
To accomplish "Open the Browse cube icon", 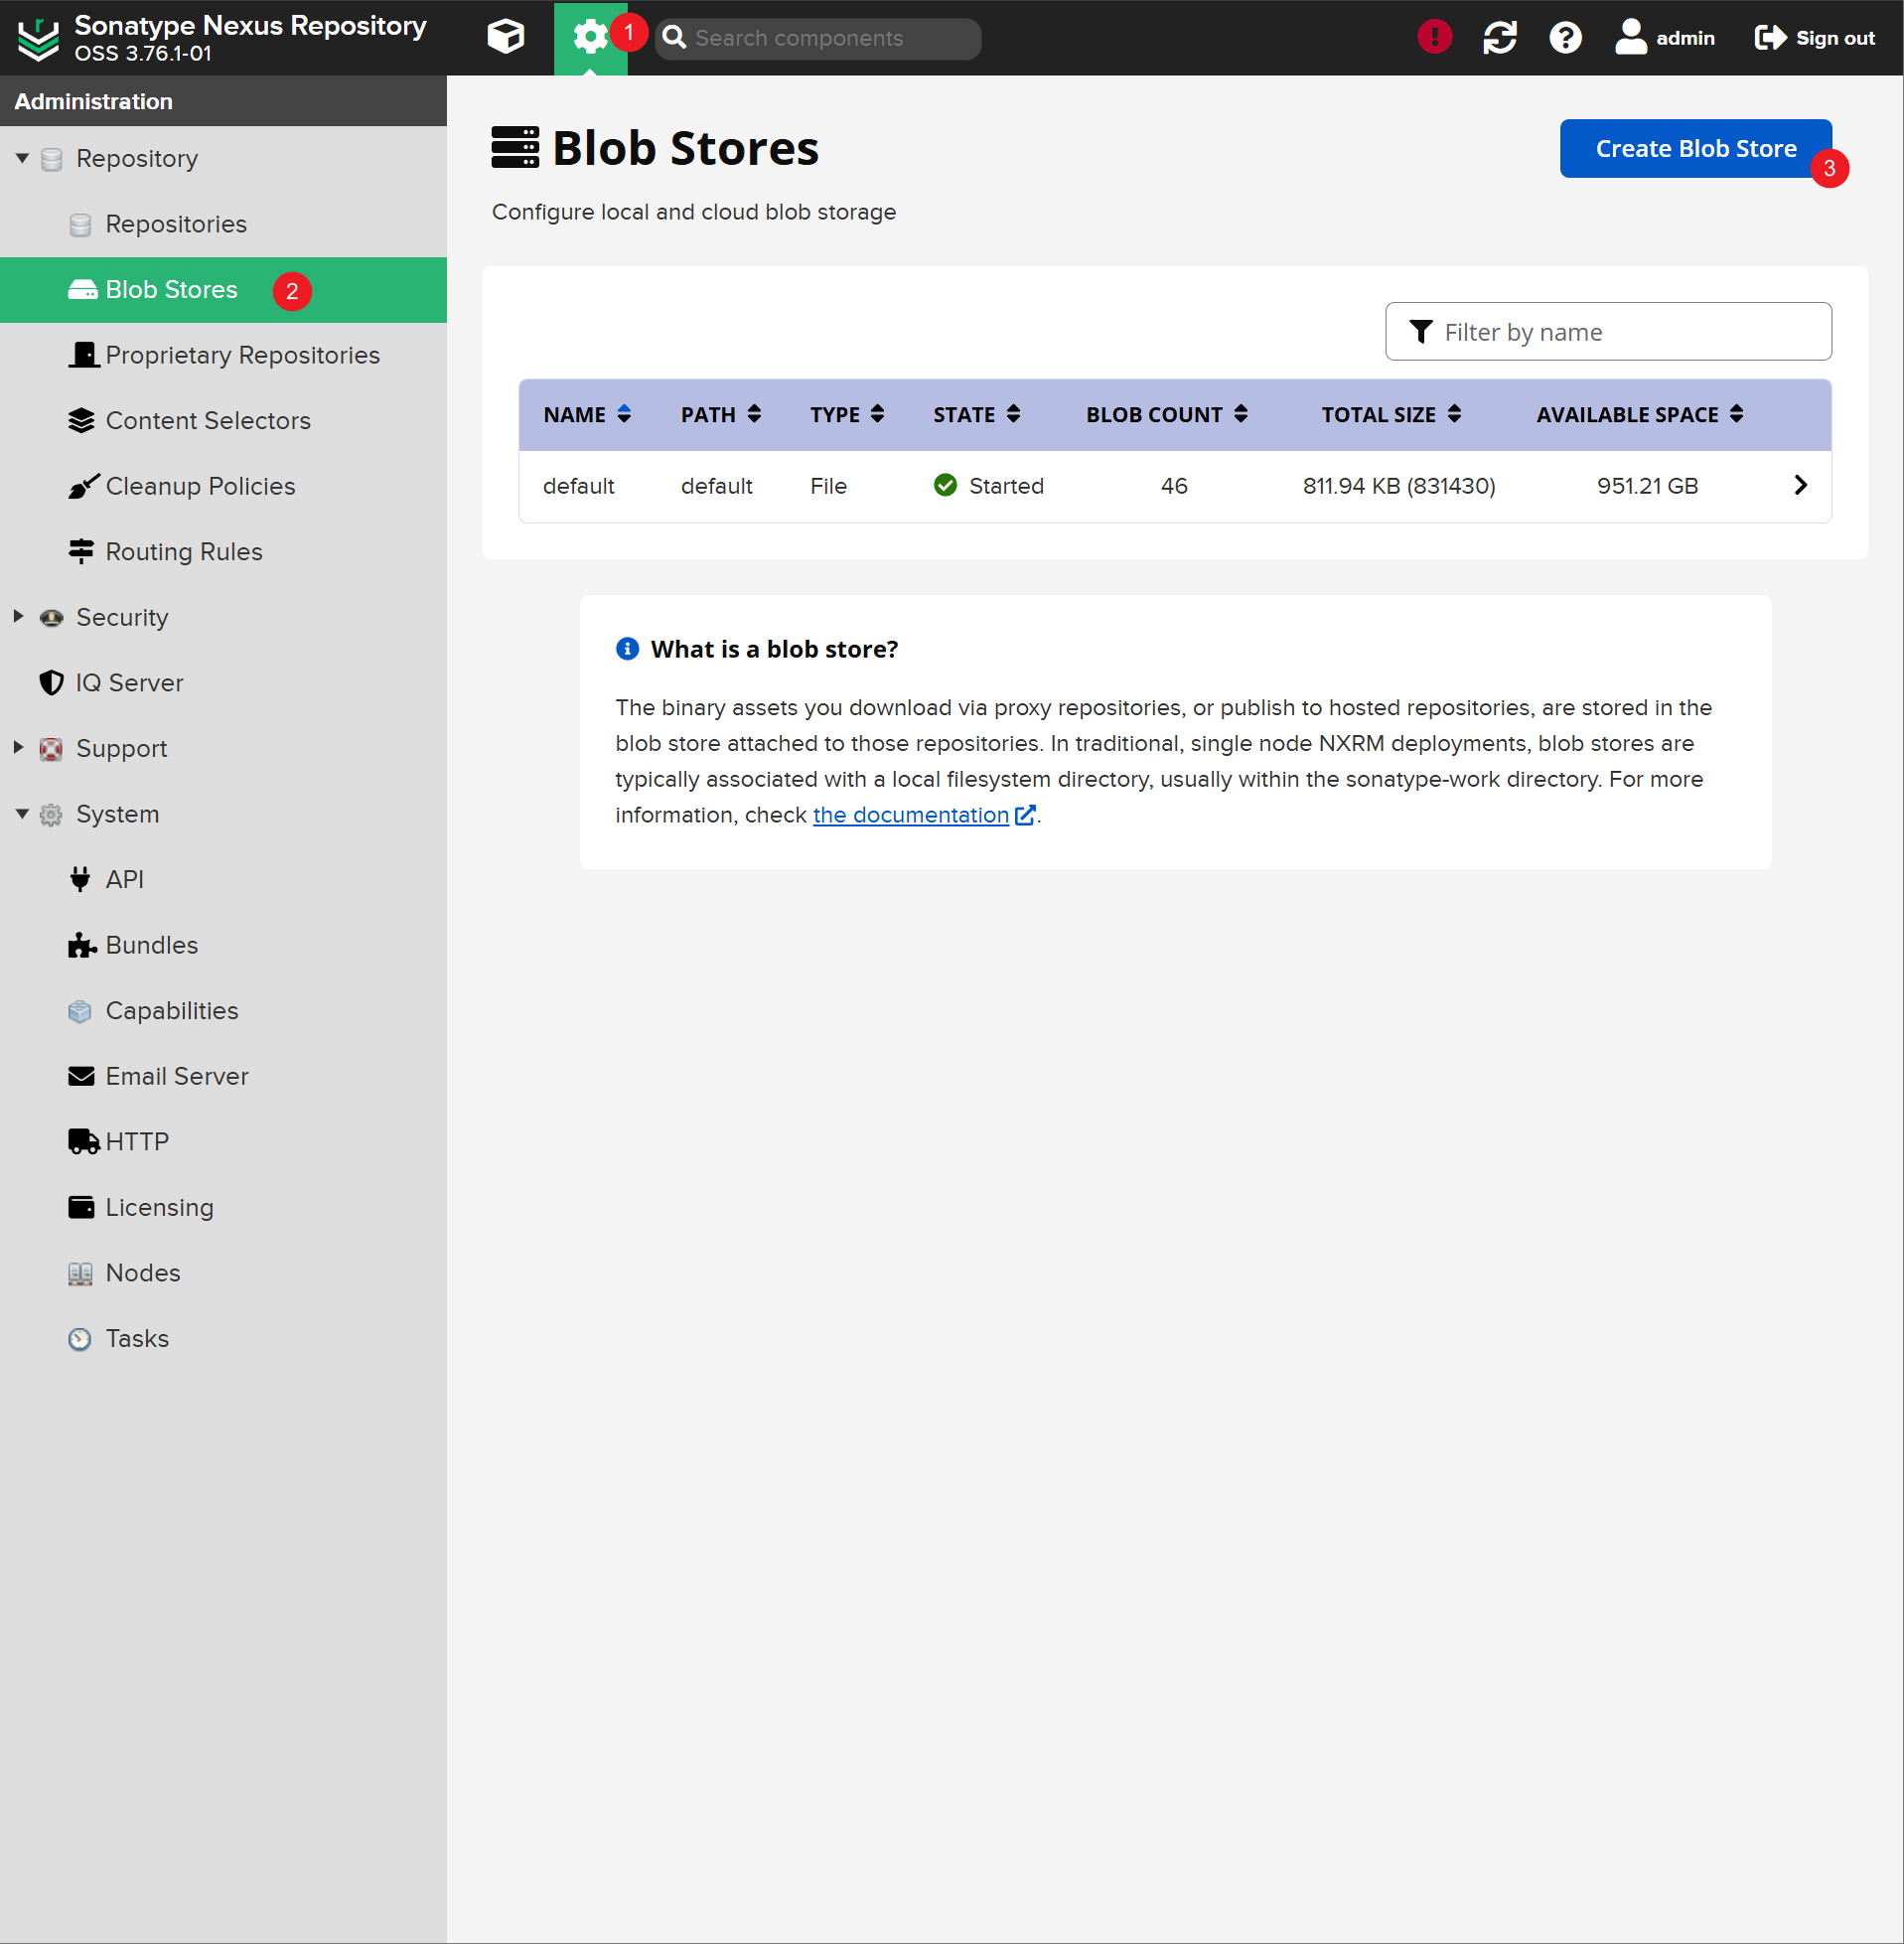I will pos(506,37).
